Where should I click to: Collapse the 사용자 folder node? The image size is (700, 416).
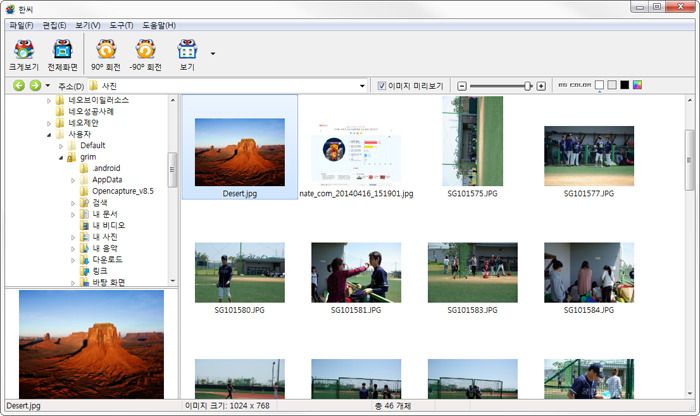click(49, 134)
